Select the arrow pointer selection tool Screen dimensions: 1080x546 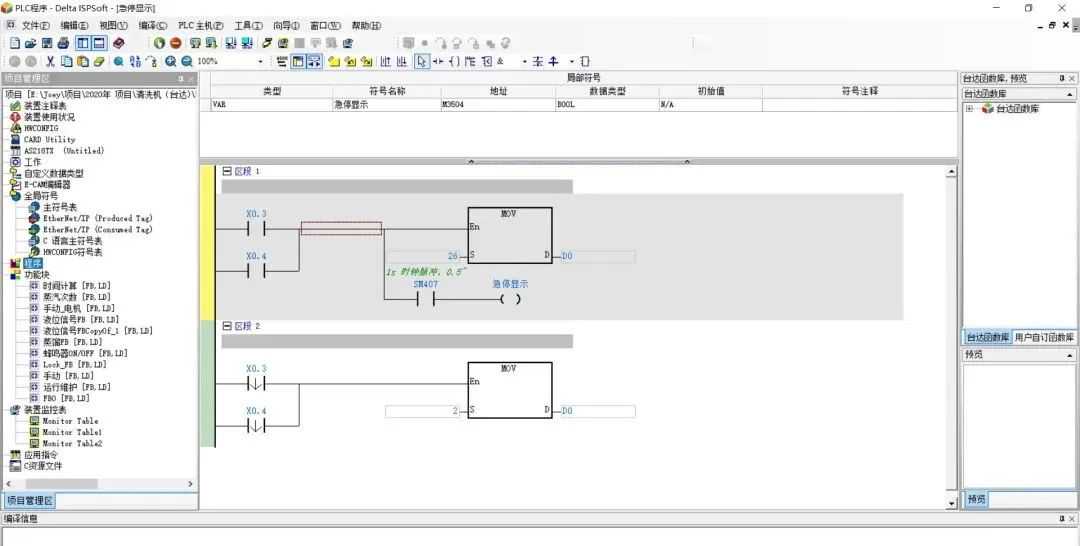click(422, 61)
